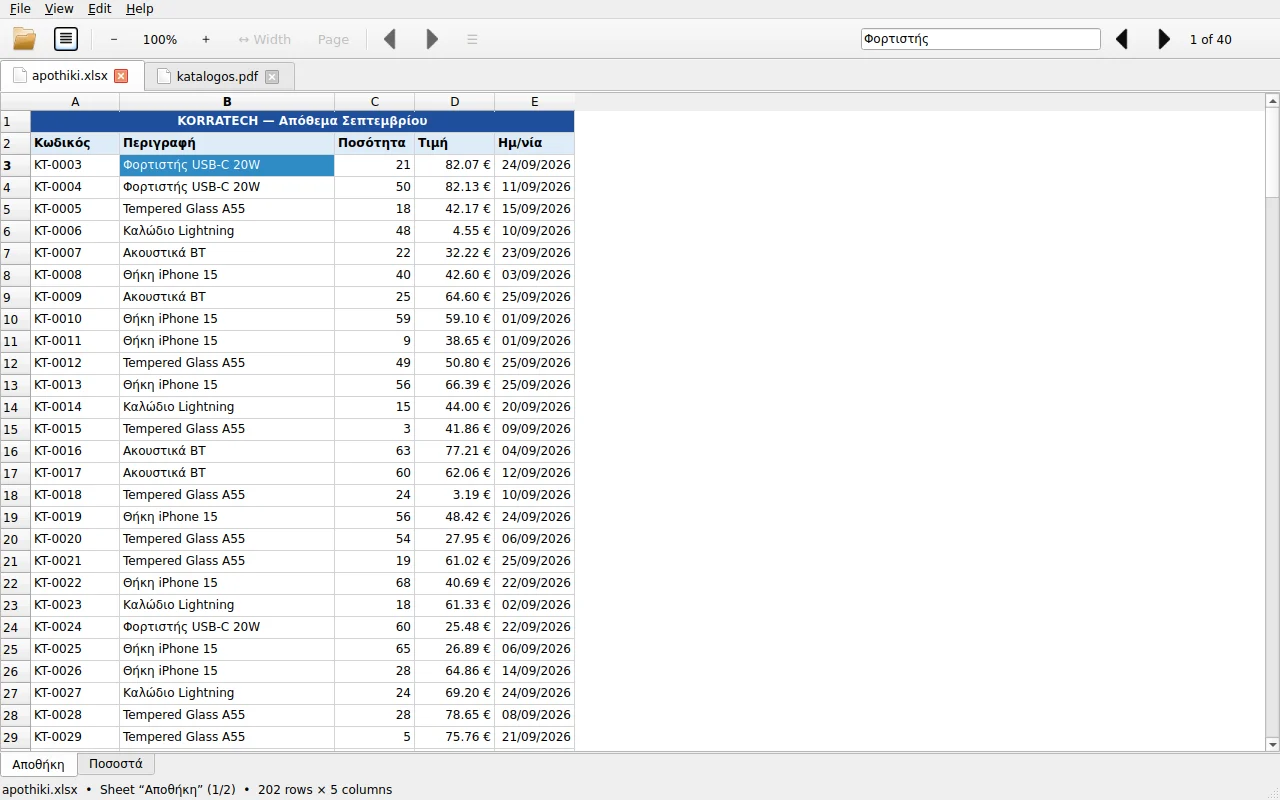The image size is (1280, 800).
Task: Select column D header
Action: point(454,101)
